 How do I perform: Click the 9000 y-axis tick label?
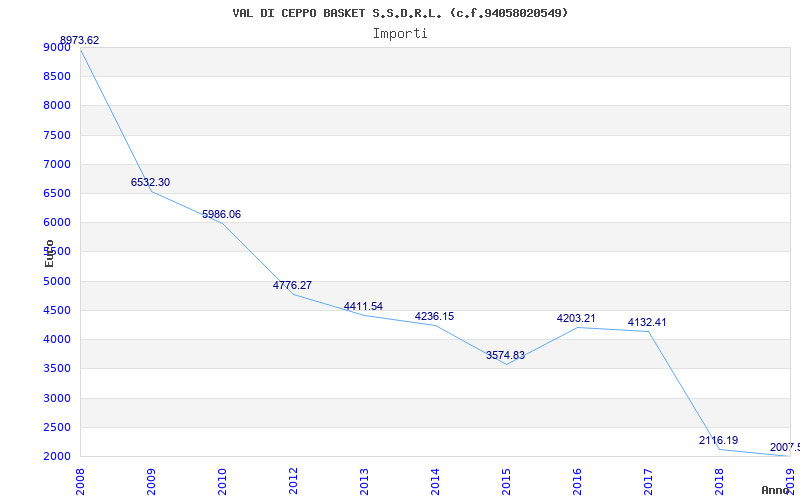pyautogui.click(x=57, y=47)
